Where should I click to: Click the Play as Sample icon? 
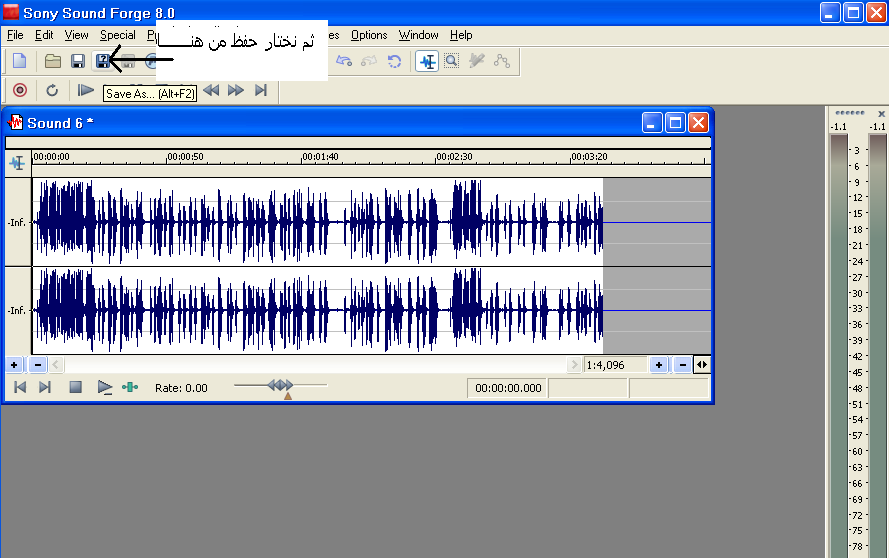coord(130,387)
